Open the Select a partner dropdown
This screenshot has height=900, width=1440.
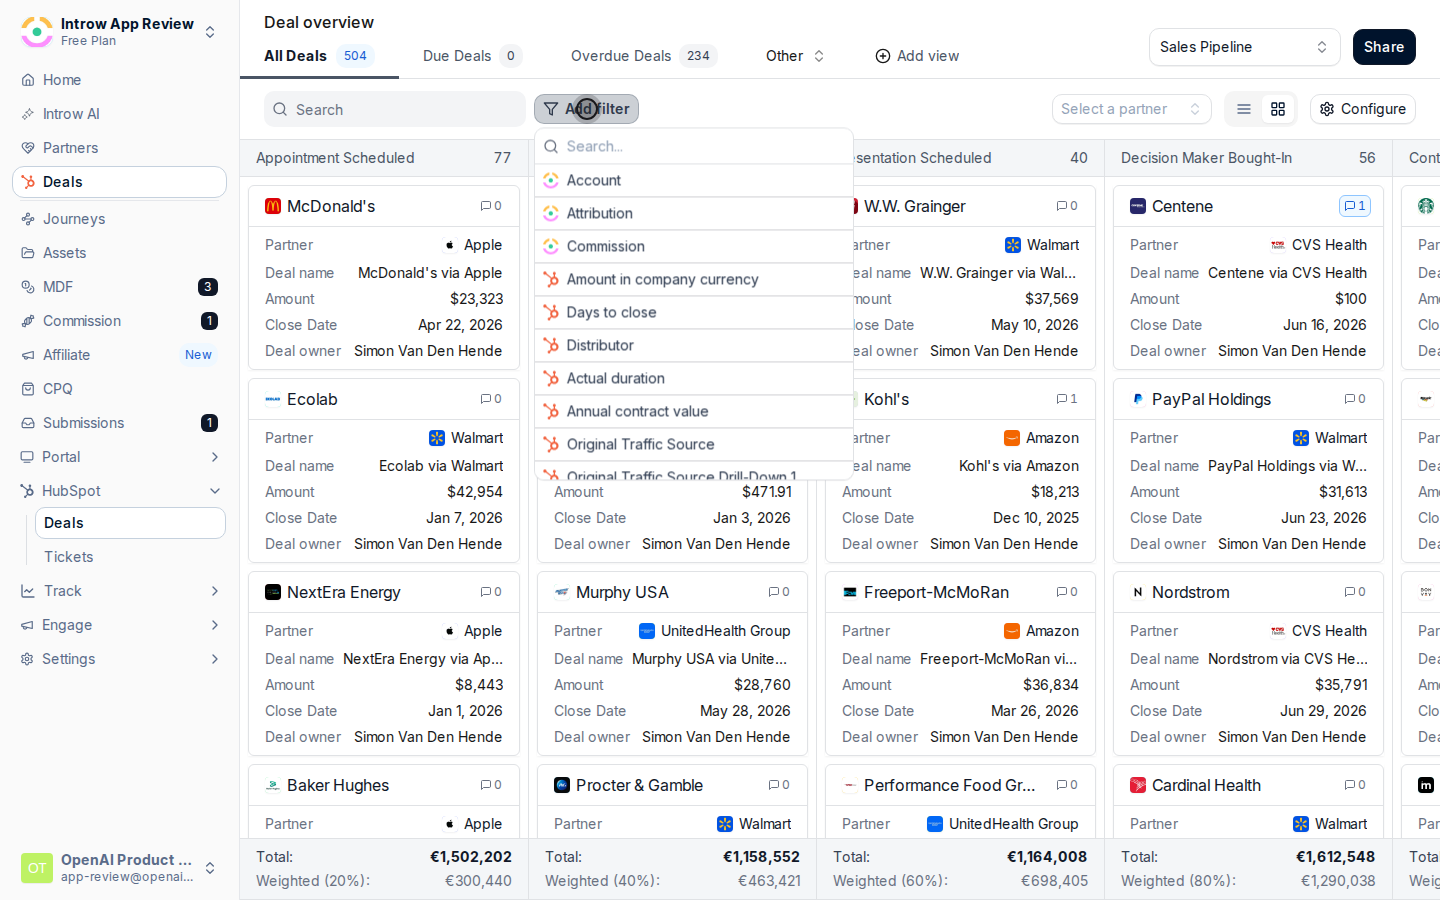(x=1131, y=109)
